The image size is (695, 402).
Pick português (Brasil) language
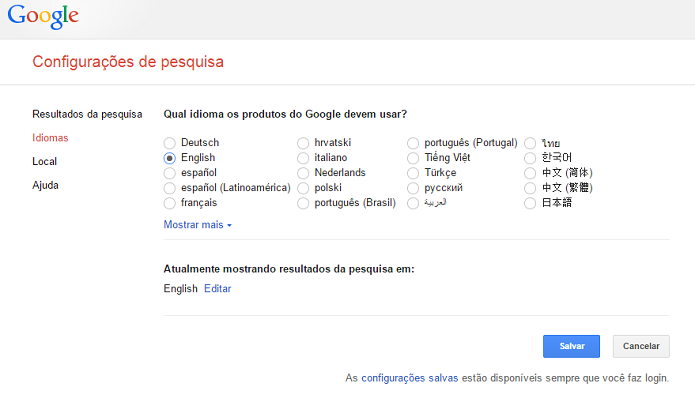tap(303, 203)
